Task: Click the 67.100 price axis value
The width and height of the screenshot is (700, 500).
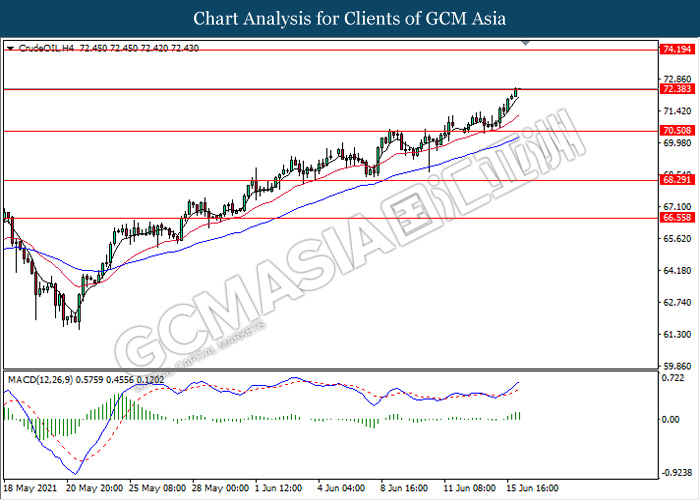Action: coord(677,207)
